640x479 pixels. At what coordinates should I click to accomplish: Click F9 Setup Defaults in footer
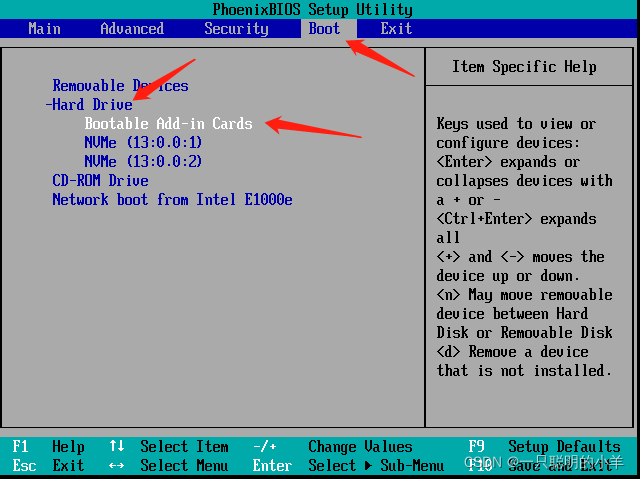coord(544,446)
